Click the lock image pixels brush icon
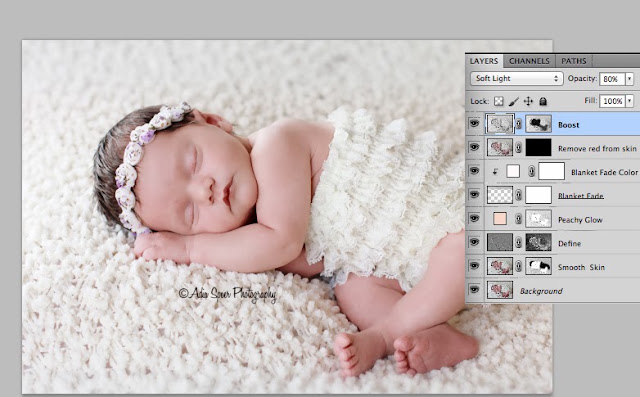 pos(513,101)
